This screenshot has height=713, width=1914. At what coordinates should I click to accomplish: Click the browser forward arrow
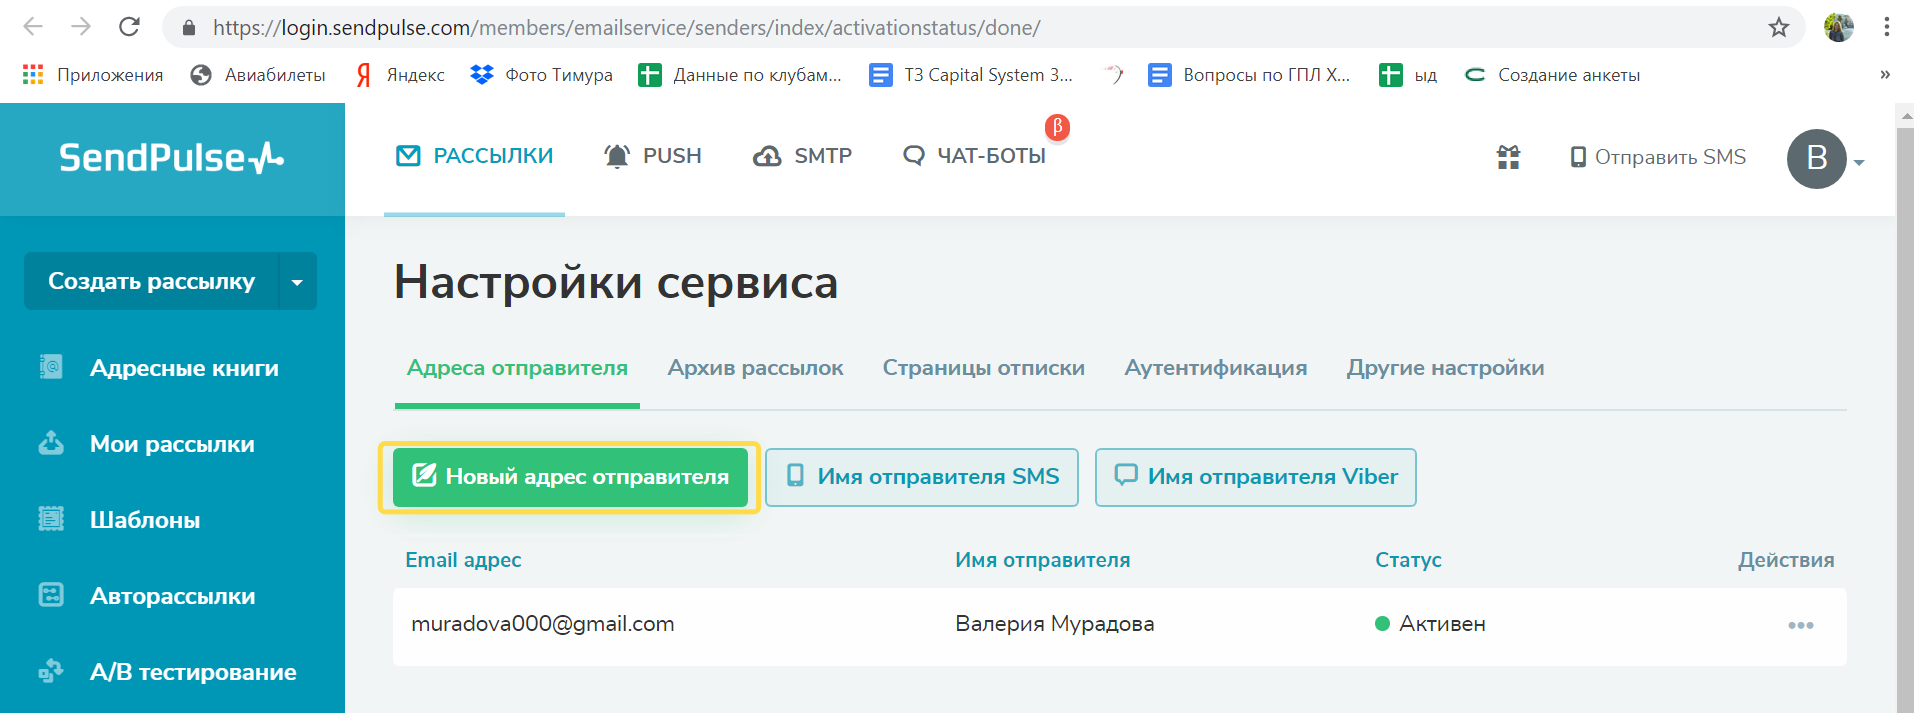81,27
